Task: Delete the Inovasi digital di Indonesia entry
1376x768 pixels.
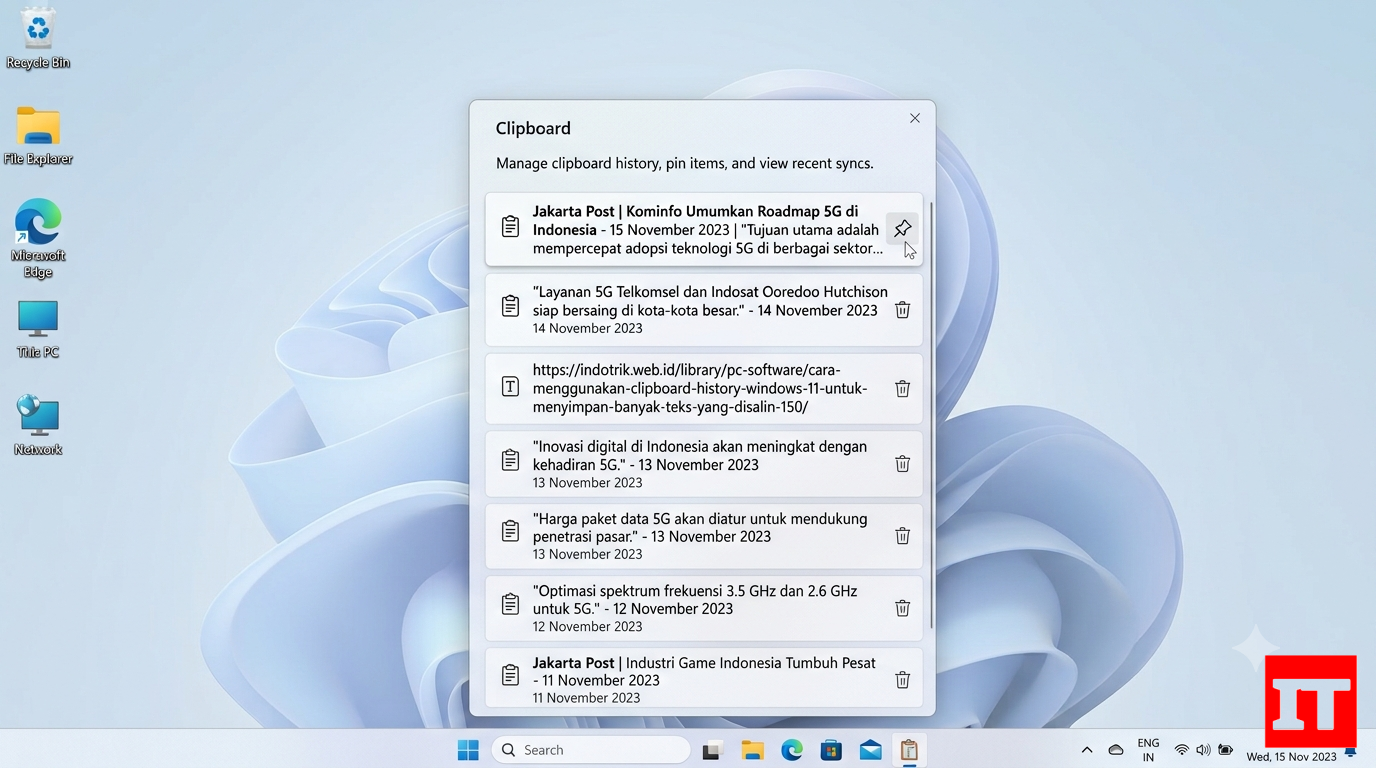Action: (x=902, y=464)
